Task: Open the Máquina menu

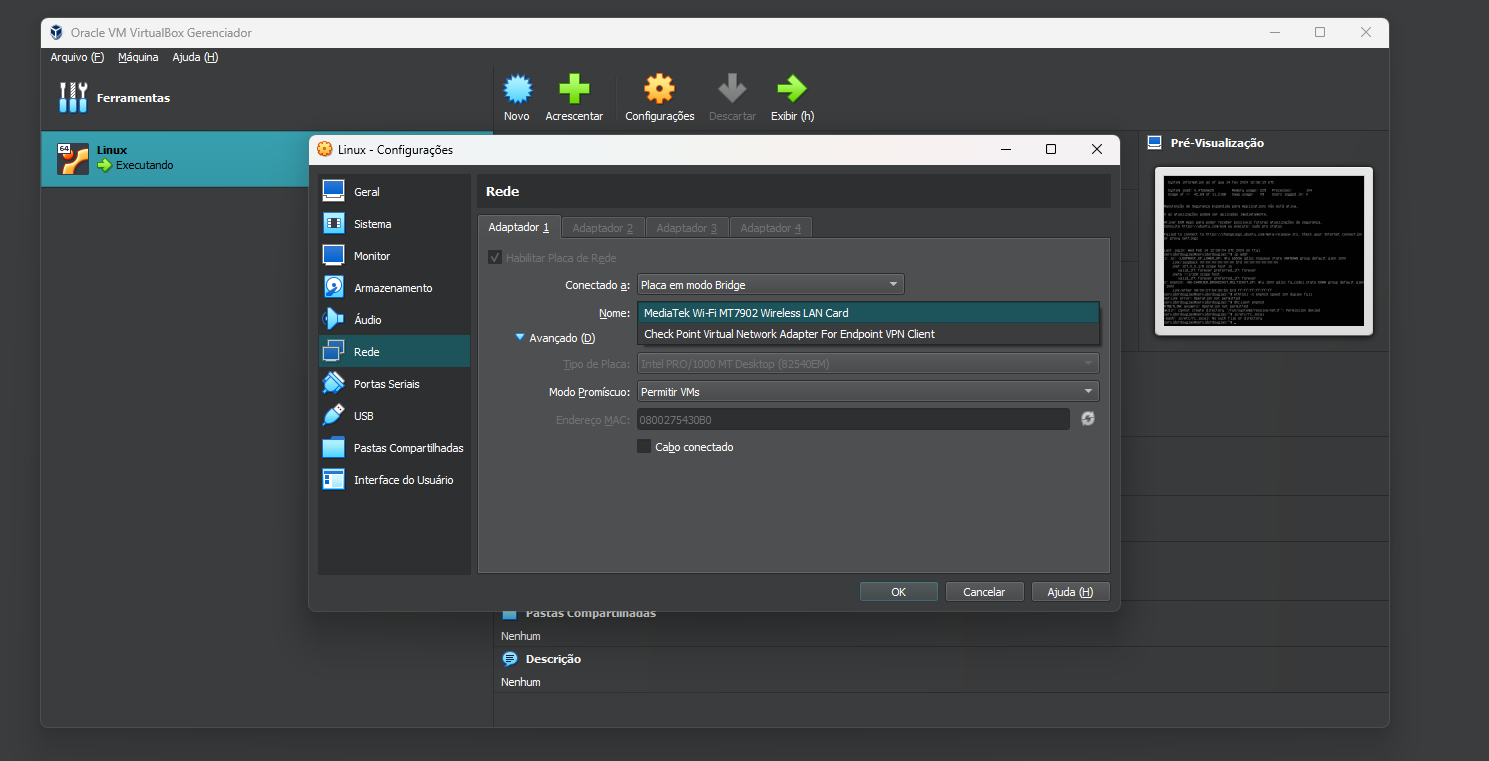Action: coord(138,57)
